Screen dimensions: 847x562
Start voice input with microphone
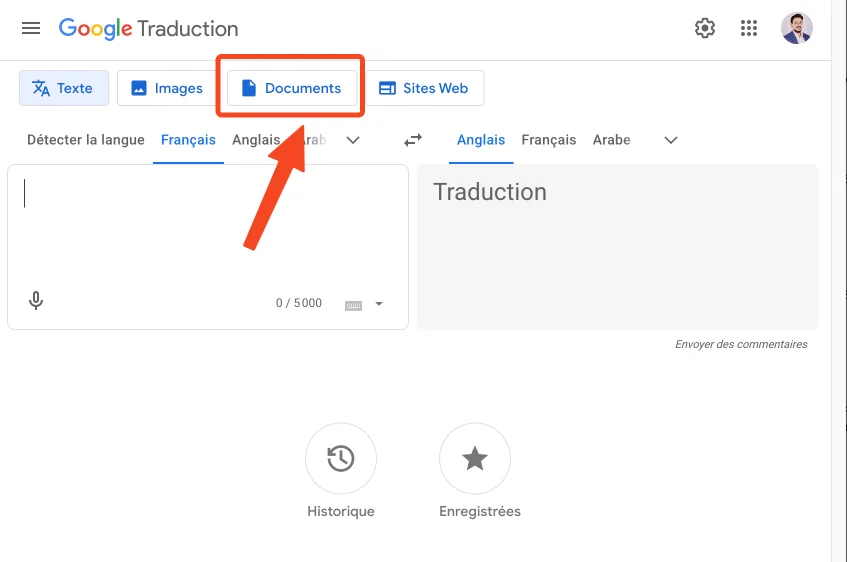[x=36, y=300]
